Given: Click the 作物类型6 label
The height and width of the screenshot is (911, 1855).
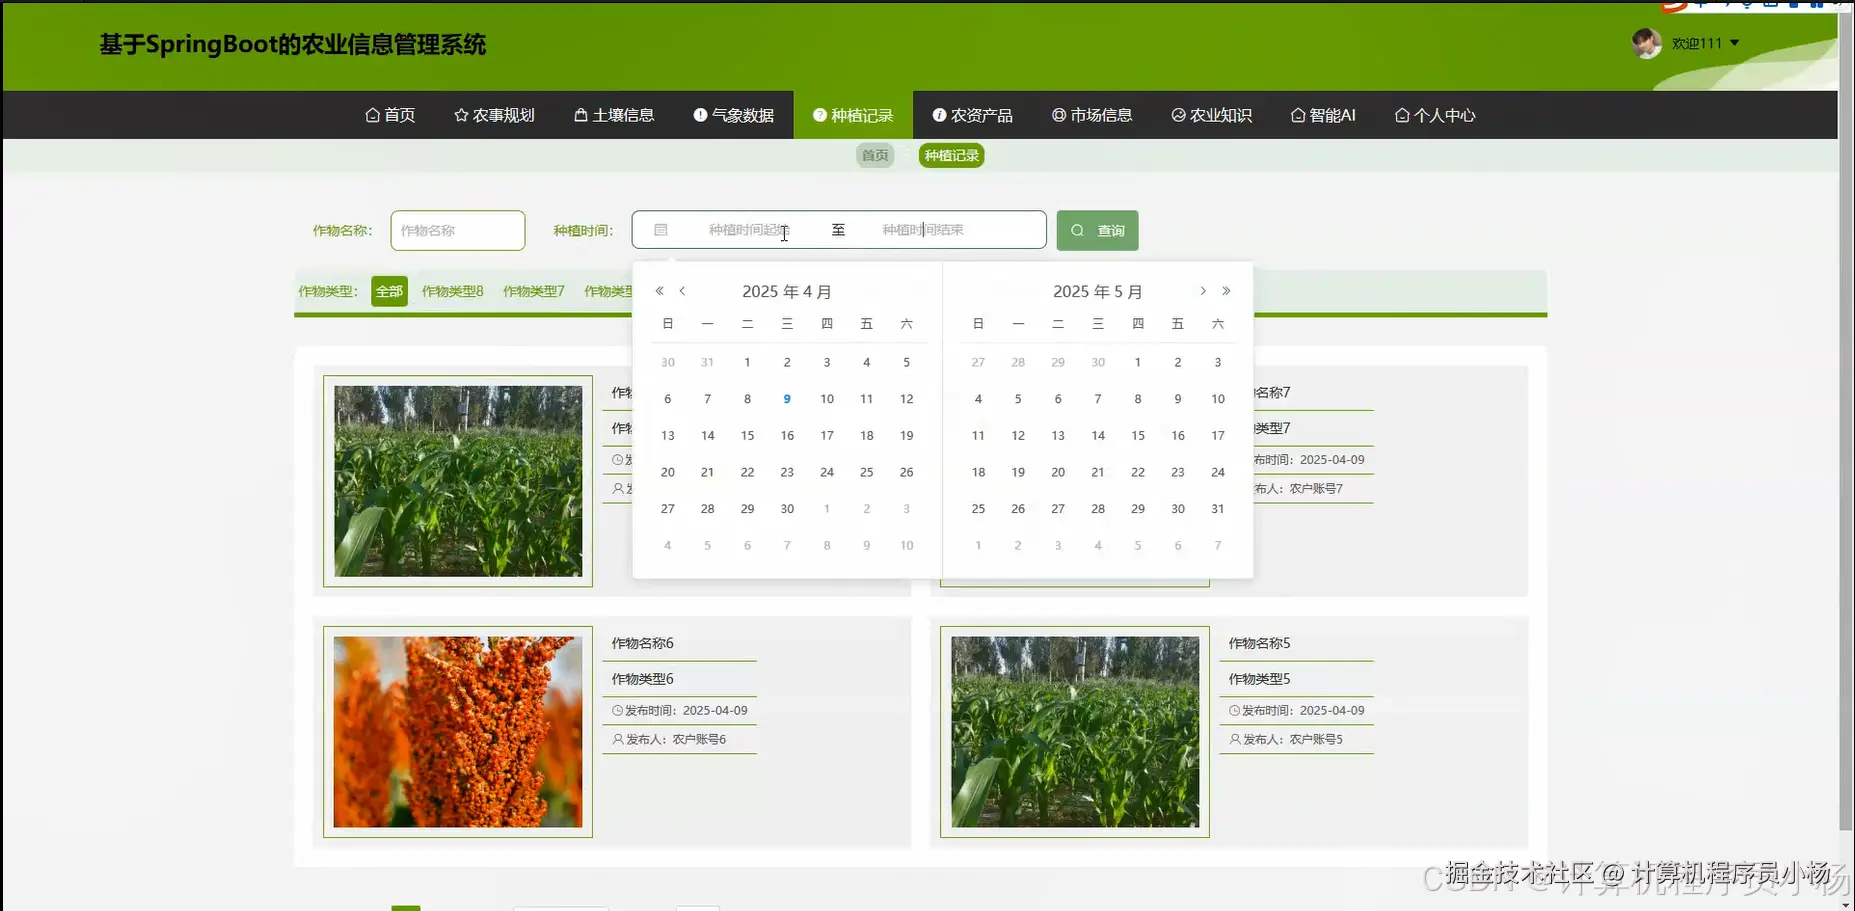Looking at the screenshot, I should (x=643, y=679).
